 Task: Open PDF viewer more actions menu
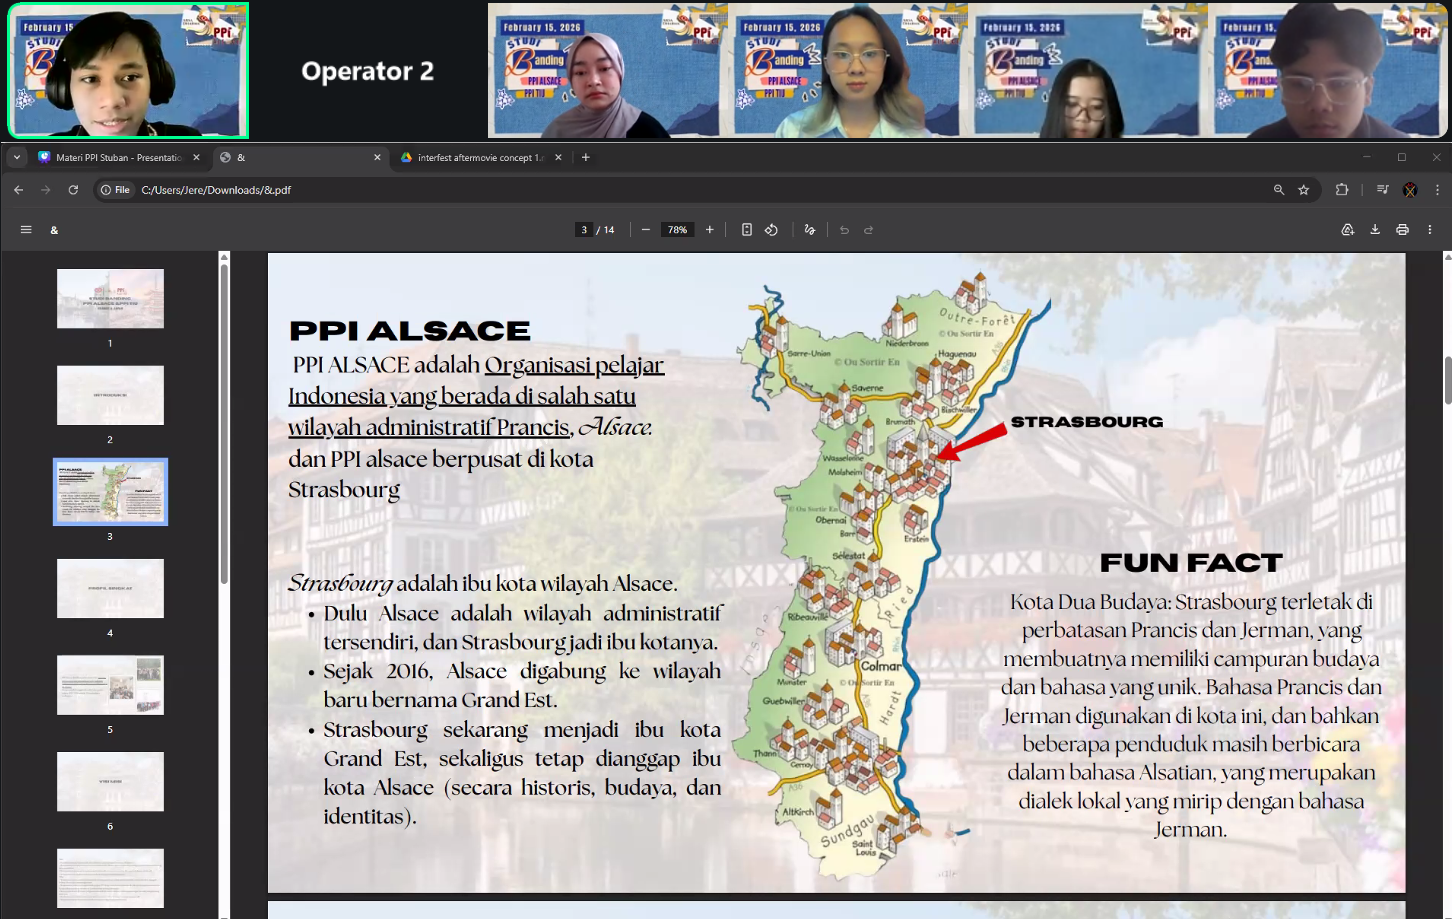(1430, 230)
